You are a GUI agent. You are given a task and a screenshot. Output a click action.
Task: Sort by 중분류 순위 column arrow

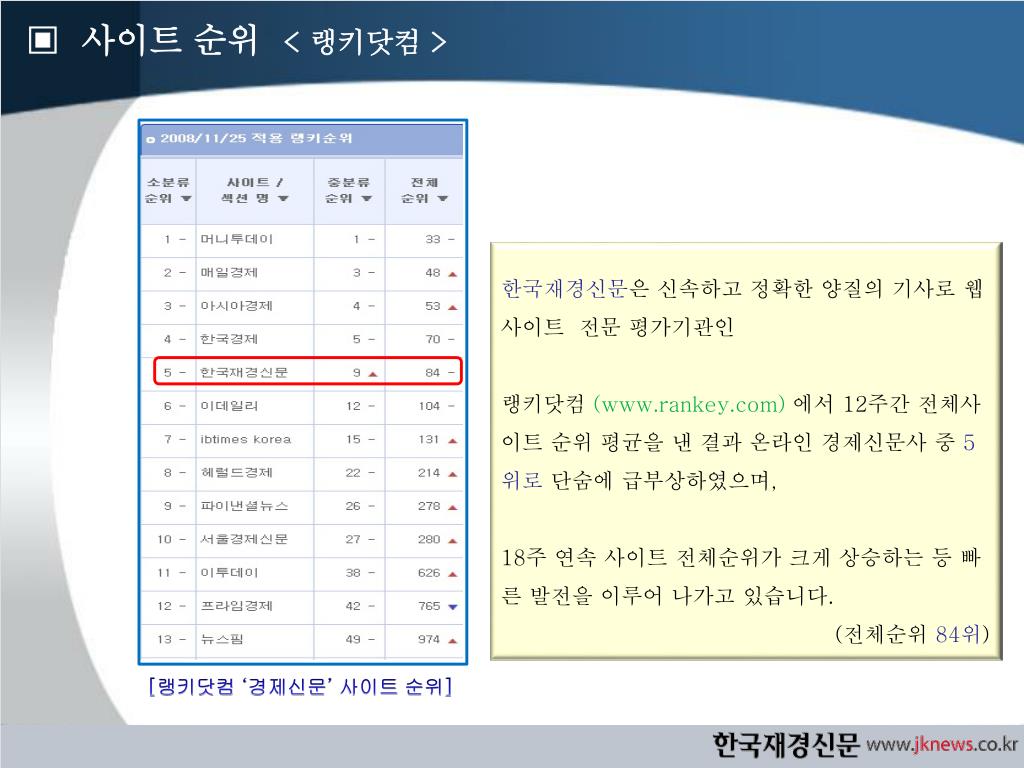click(366, 199)
